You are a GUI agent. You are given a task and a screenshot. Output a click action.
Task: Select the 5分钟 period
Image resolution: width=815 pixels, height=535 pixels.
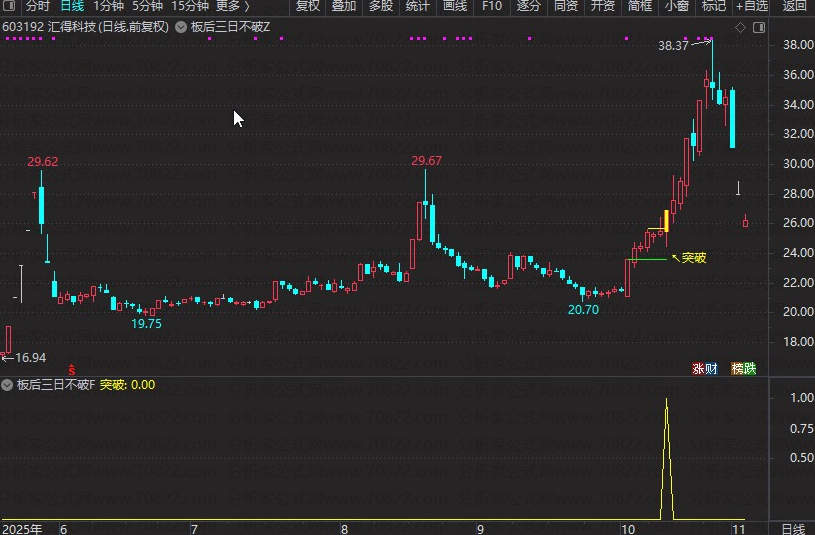click(147, 6)
